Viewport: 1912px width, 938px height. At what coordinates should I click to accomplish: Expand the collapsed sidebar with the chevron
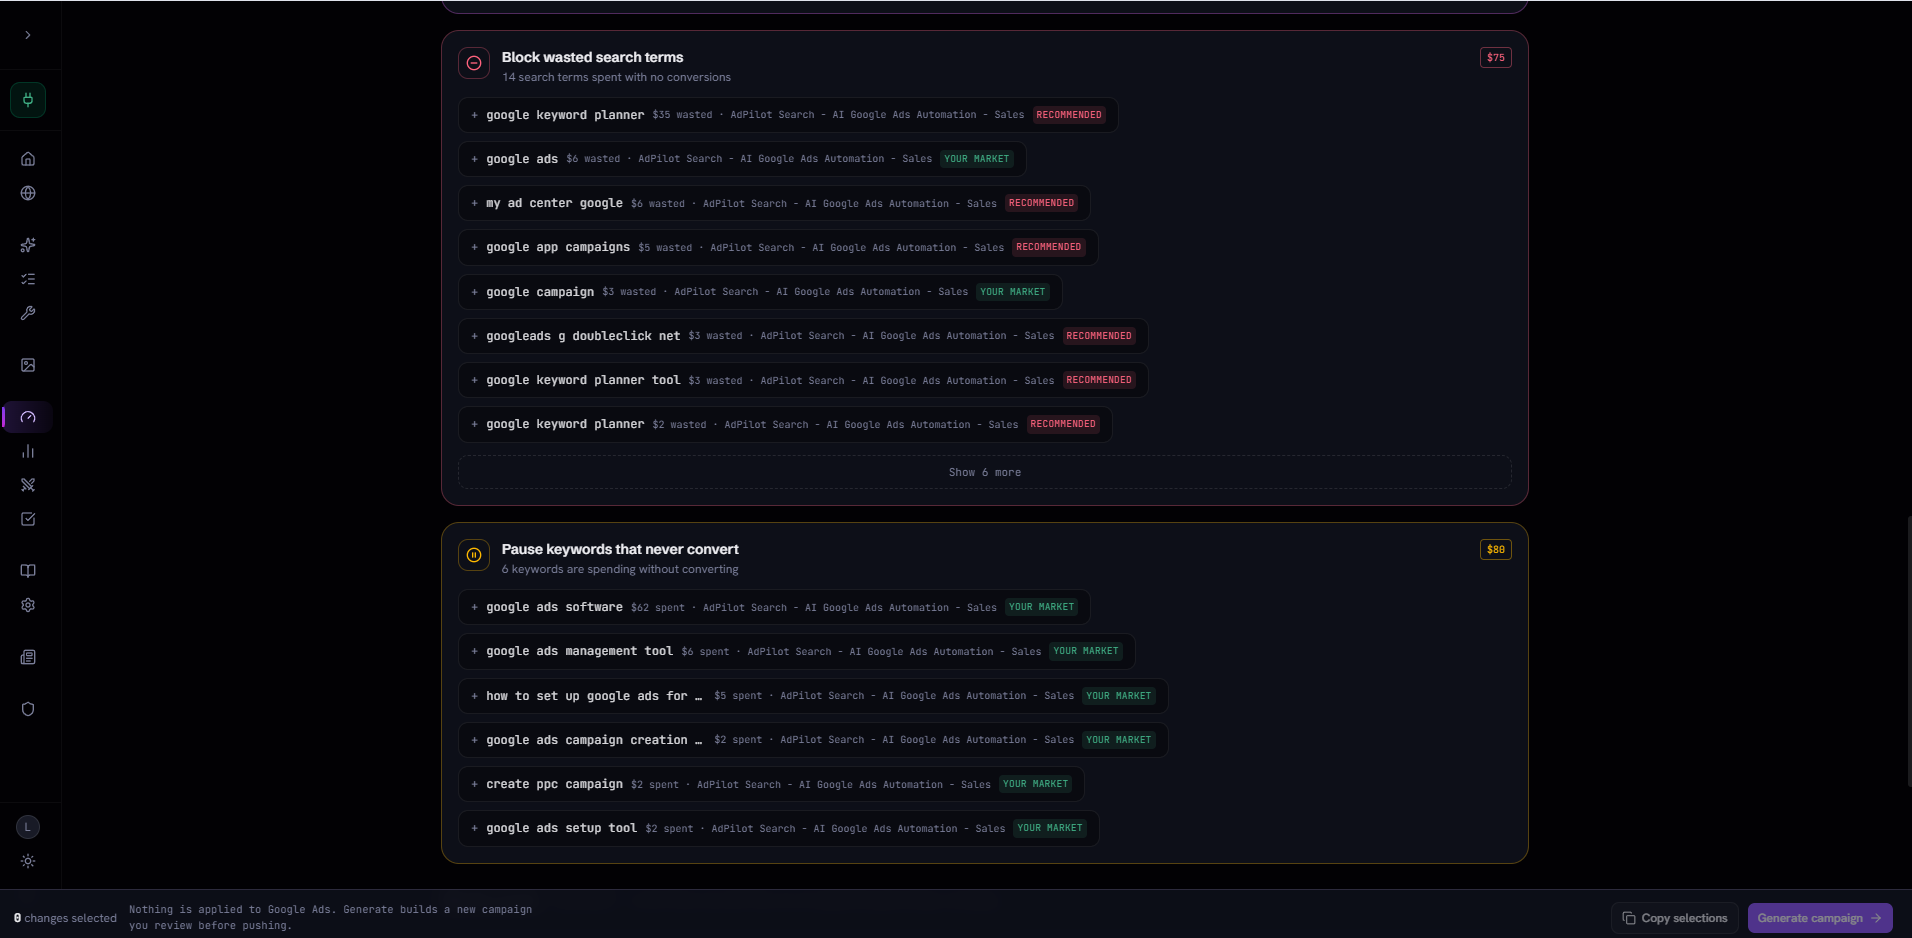click(28, 35)
